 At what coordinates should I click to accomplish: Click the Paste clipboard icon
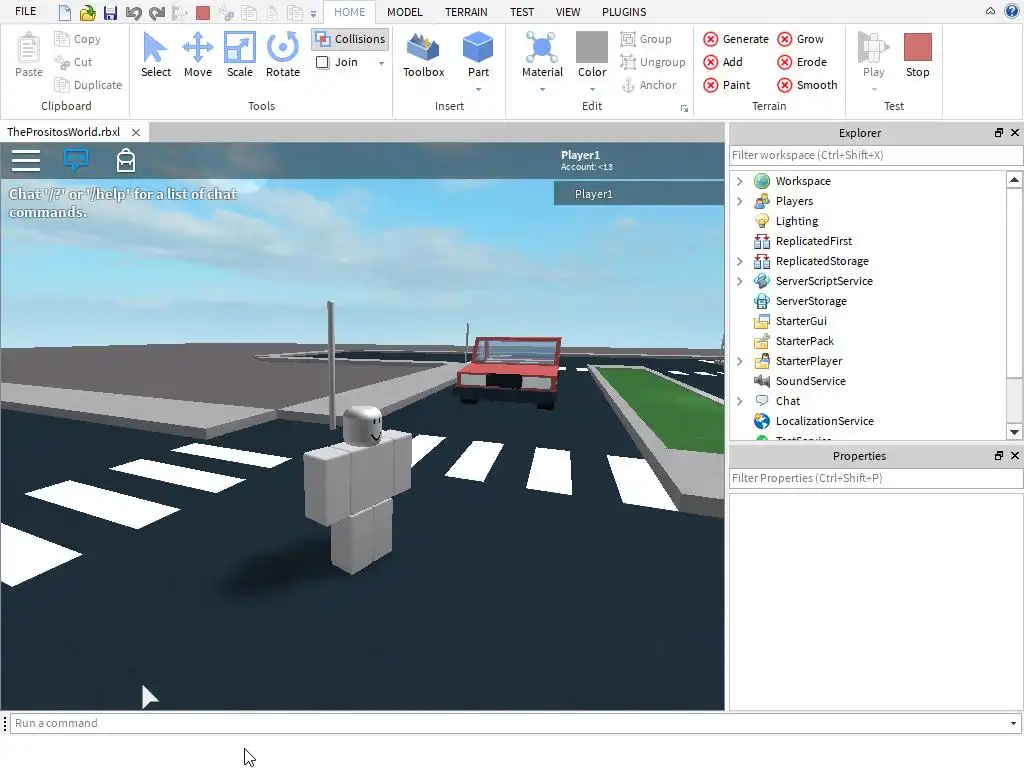click(29, 55)
